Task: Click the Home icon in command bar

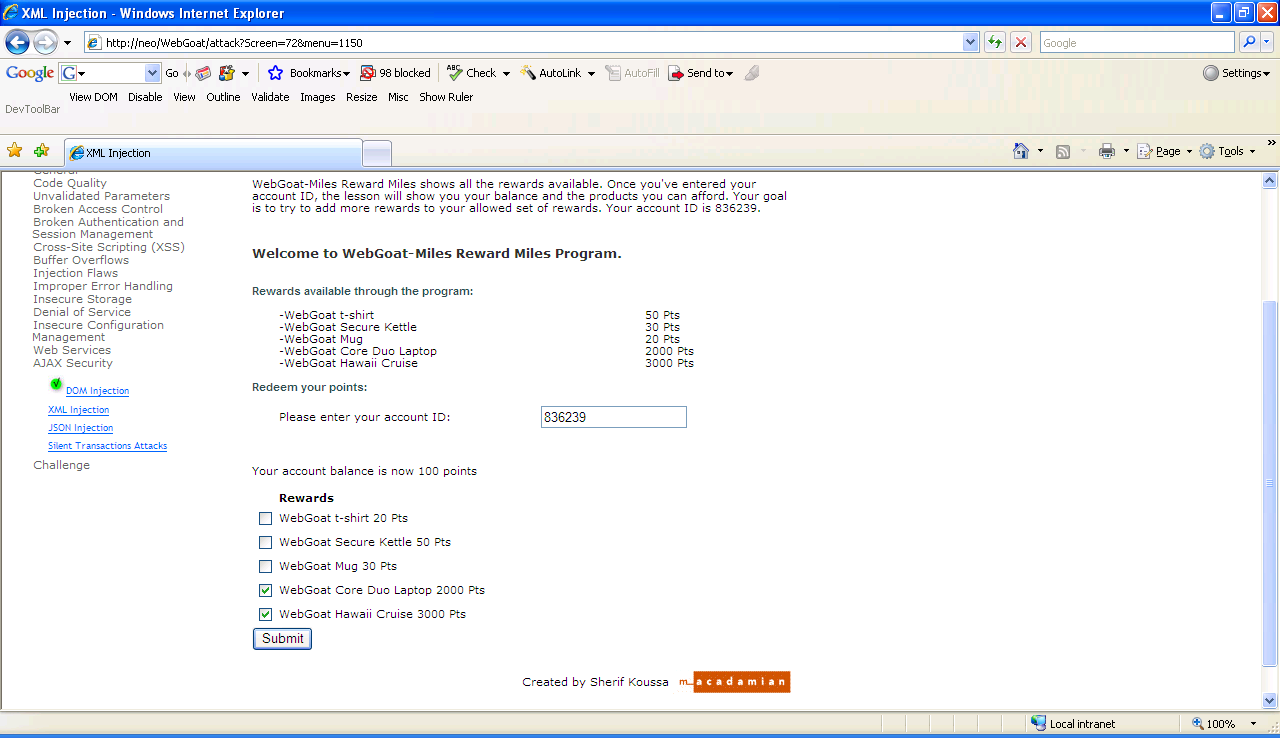Action: pos(1020,151)
